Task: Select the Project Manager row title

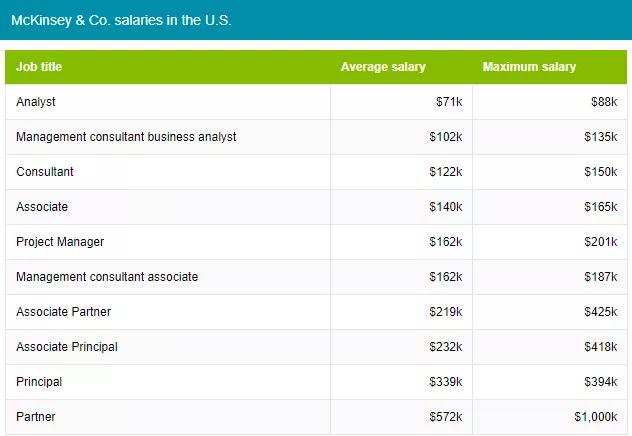Action: click(x=60, y=242)
